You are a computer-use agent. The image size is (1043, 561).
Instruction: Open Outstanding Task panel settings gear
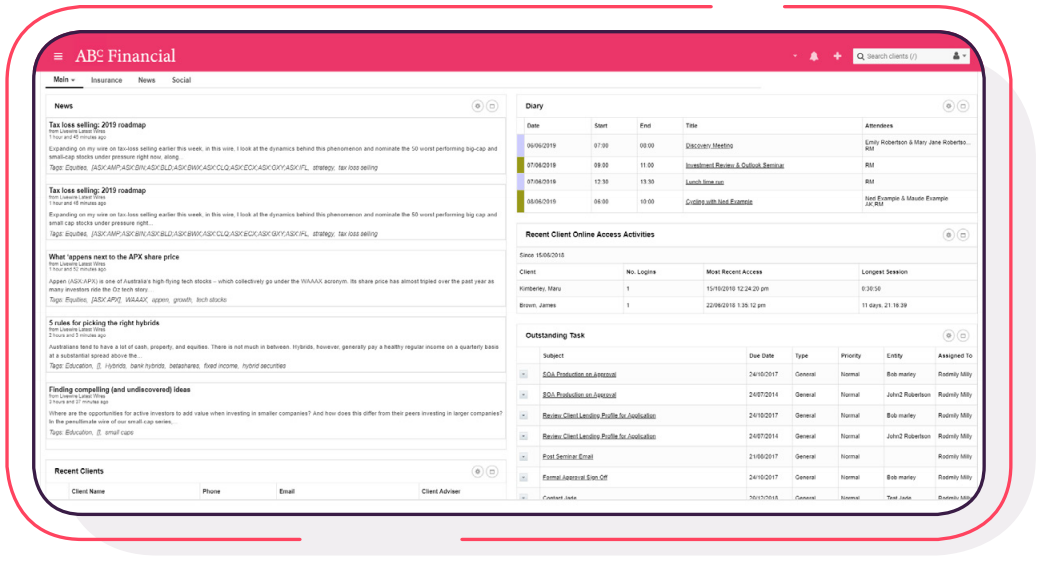click(x=948, y=336)
